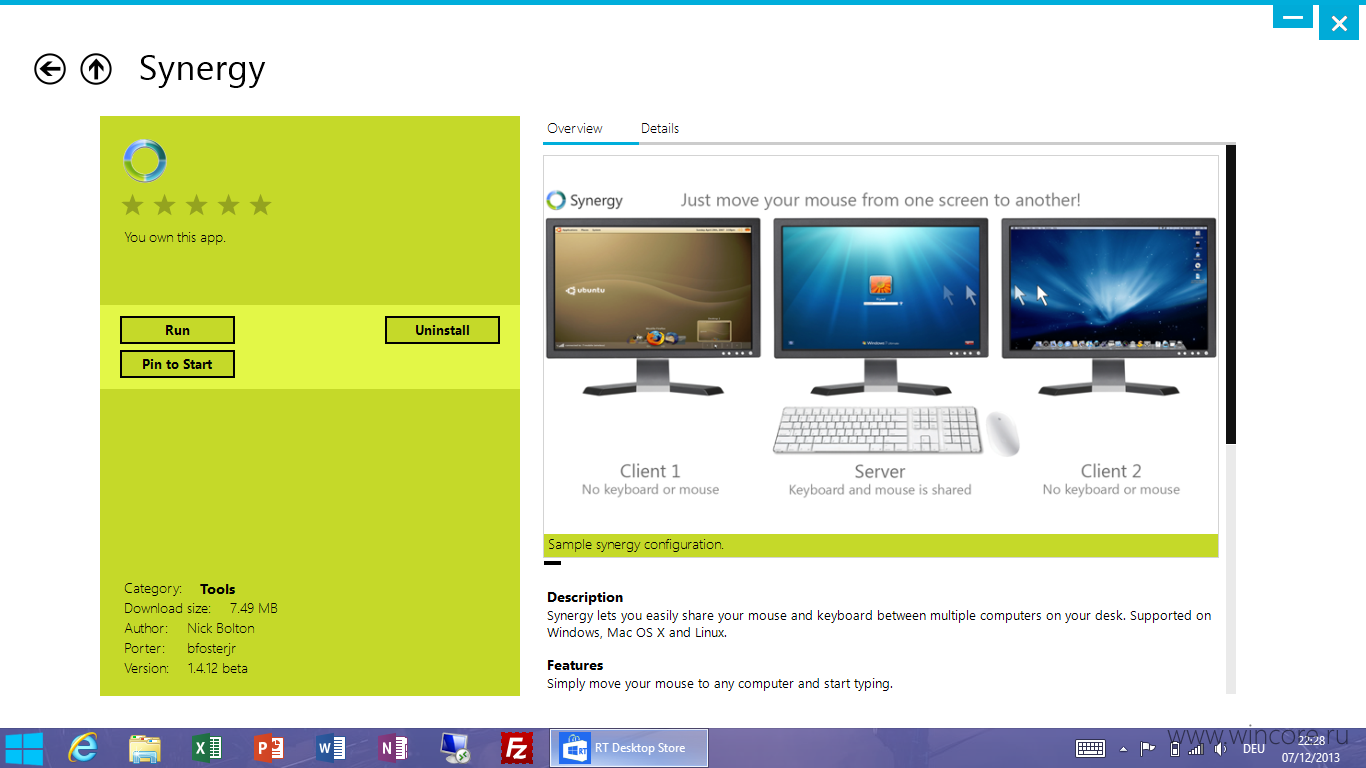
Task: Close the store window
Action: (x=1339, y=23)
